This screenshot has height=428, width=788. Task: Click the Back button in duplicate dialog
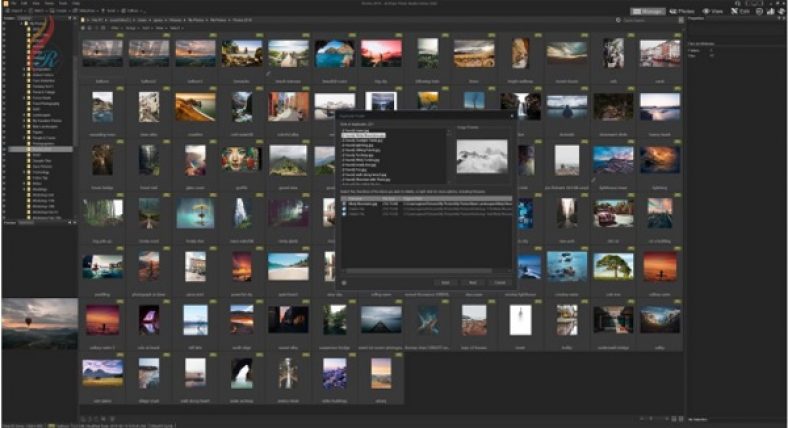446,282
